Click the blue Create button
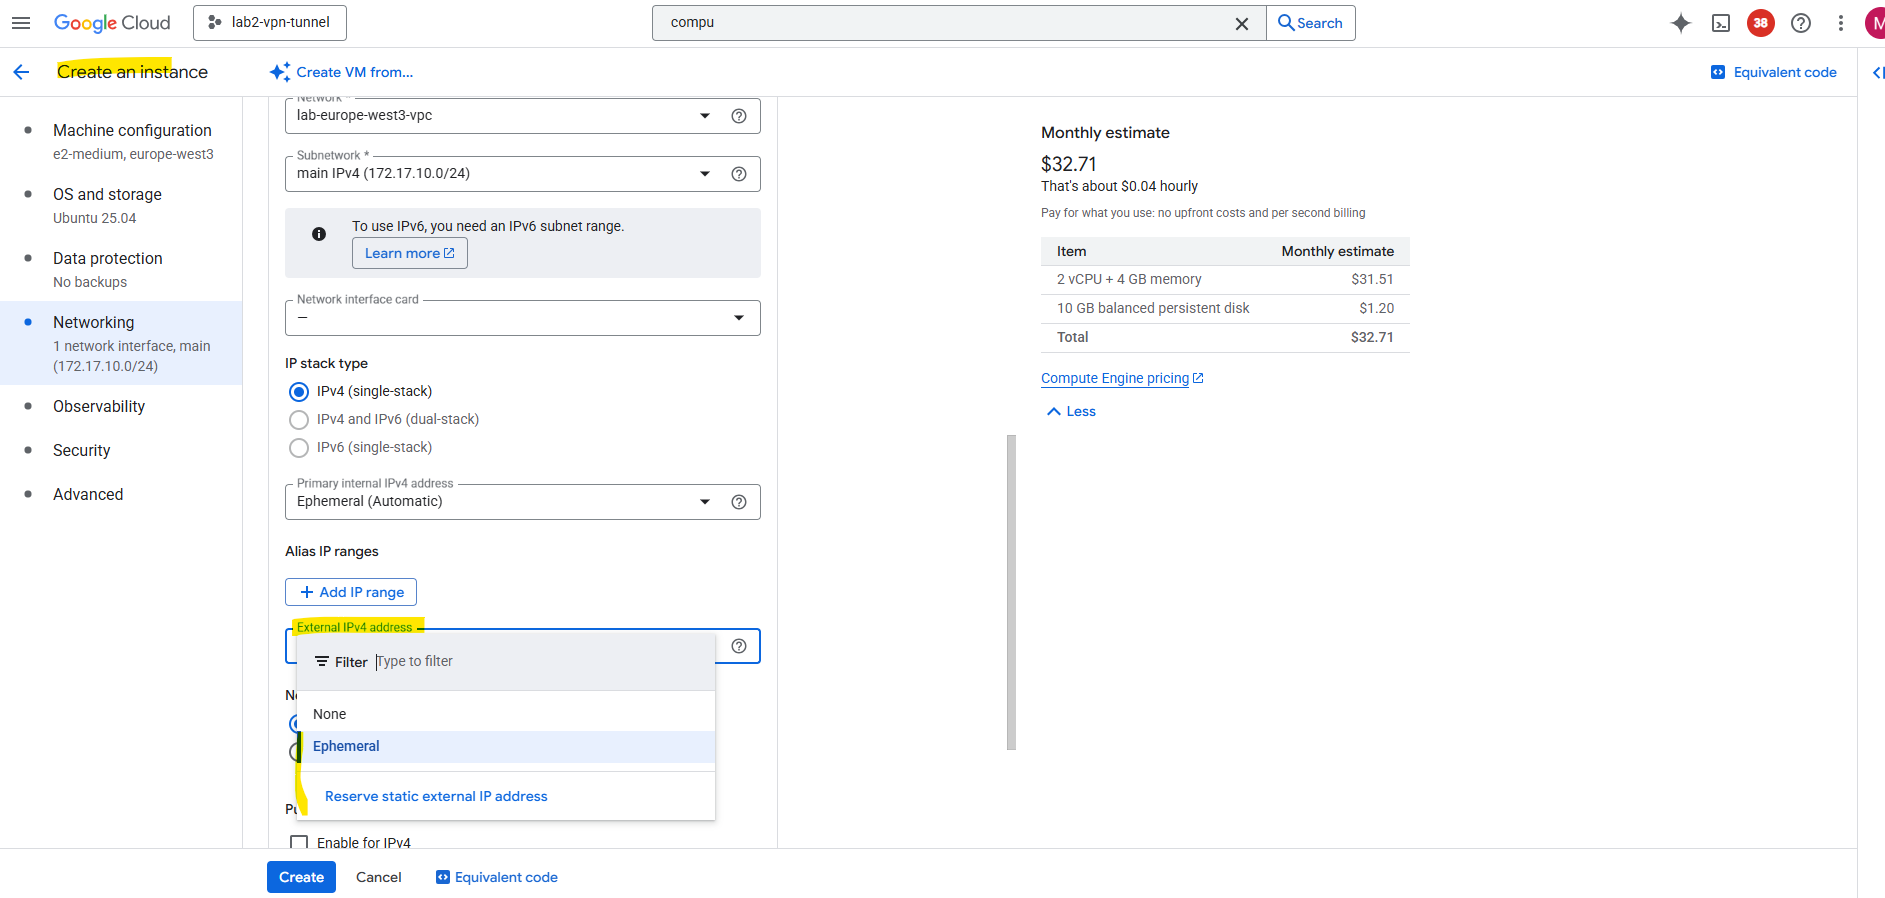Screen dimensions: 1885x898 (301, 877)
